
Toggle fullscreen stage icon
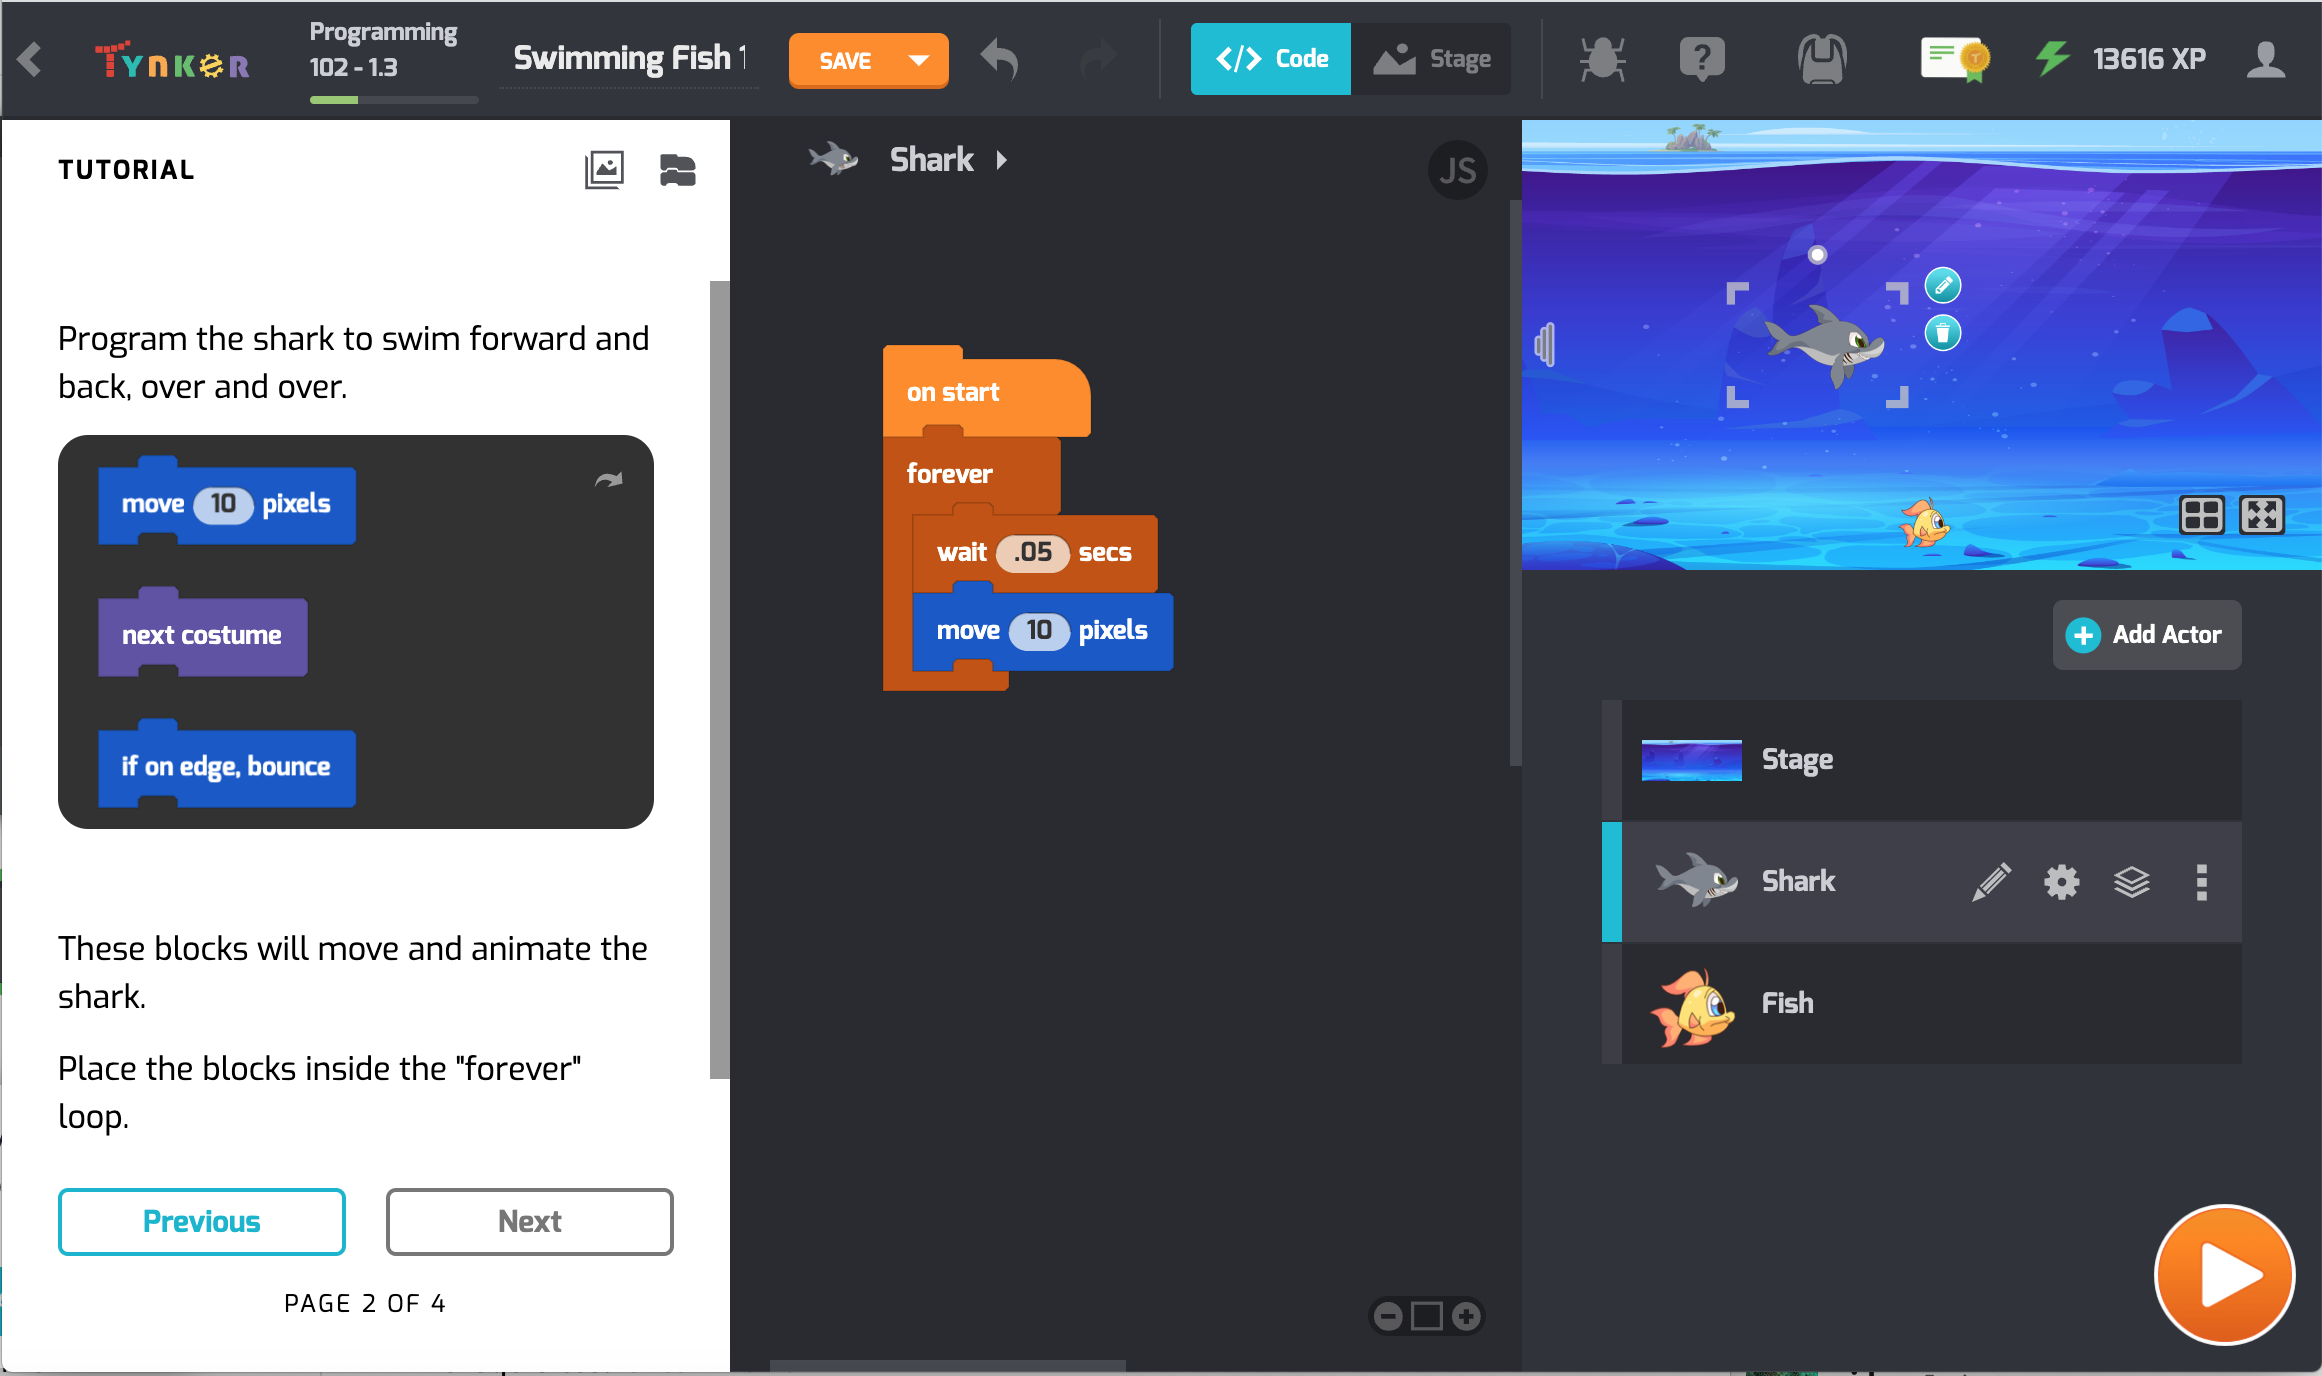pyautogui.click(x=2262, y=515)
